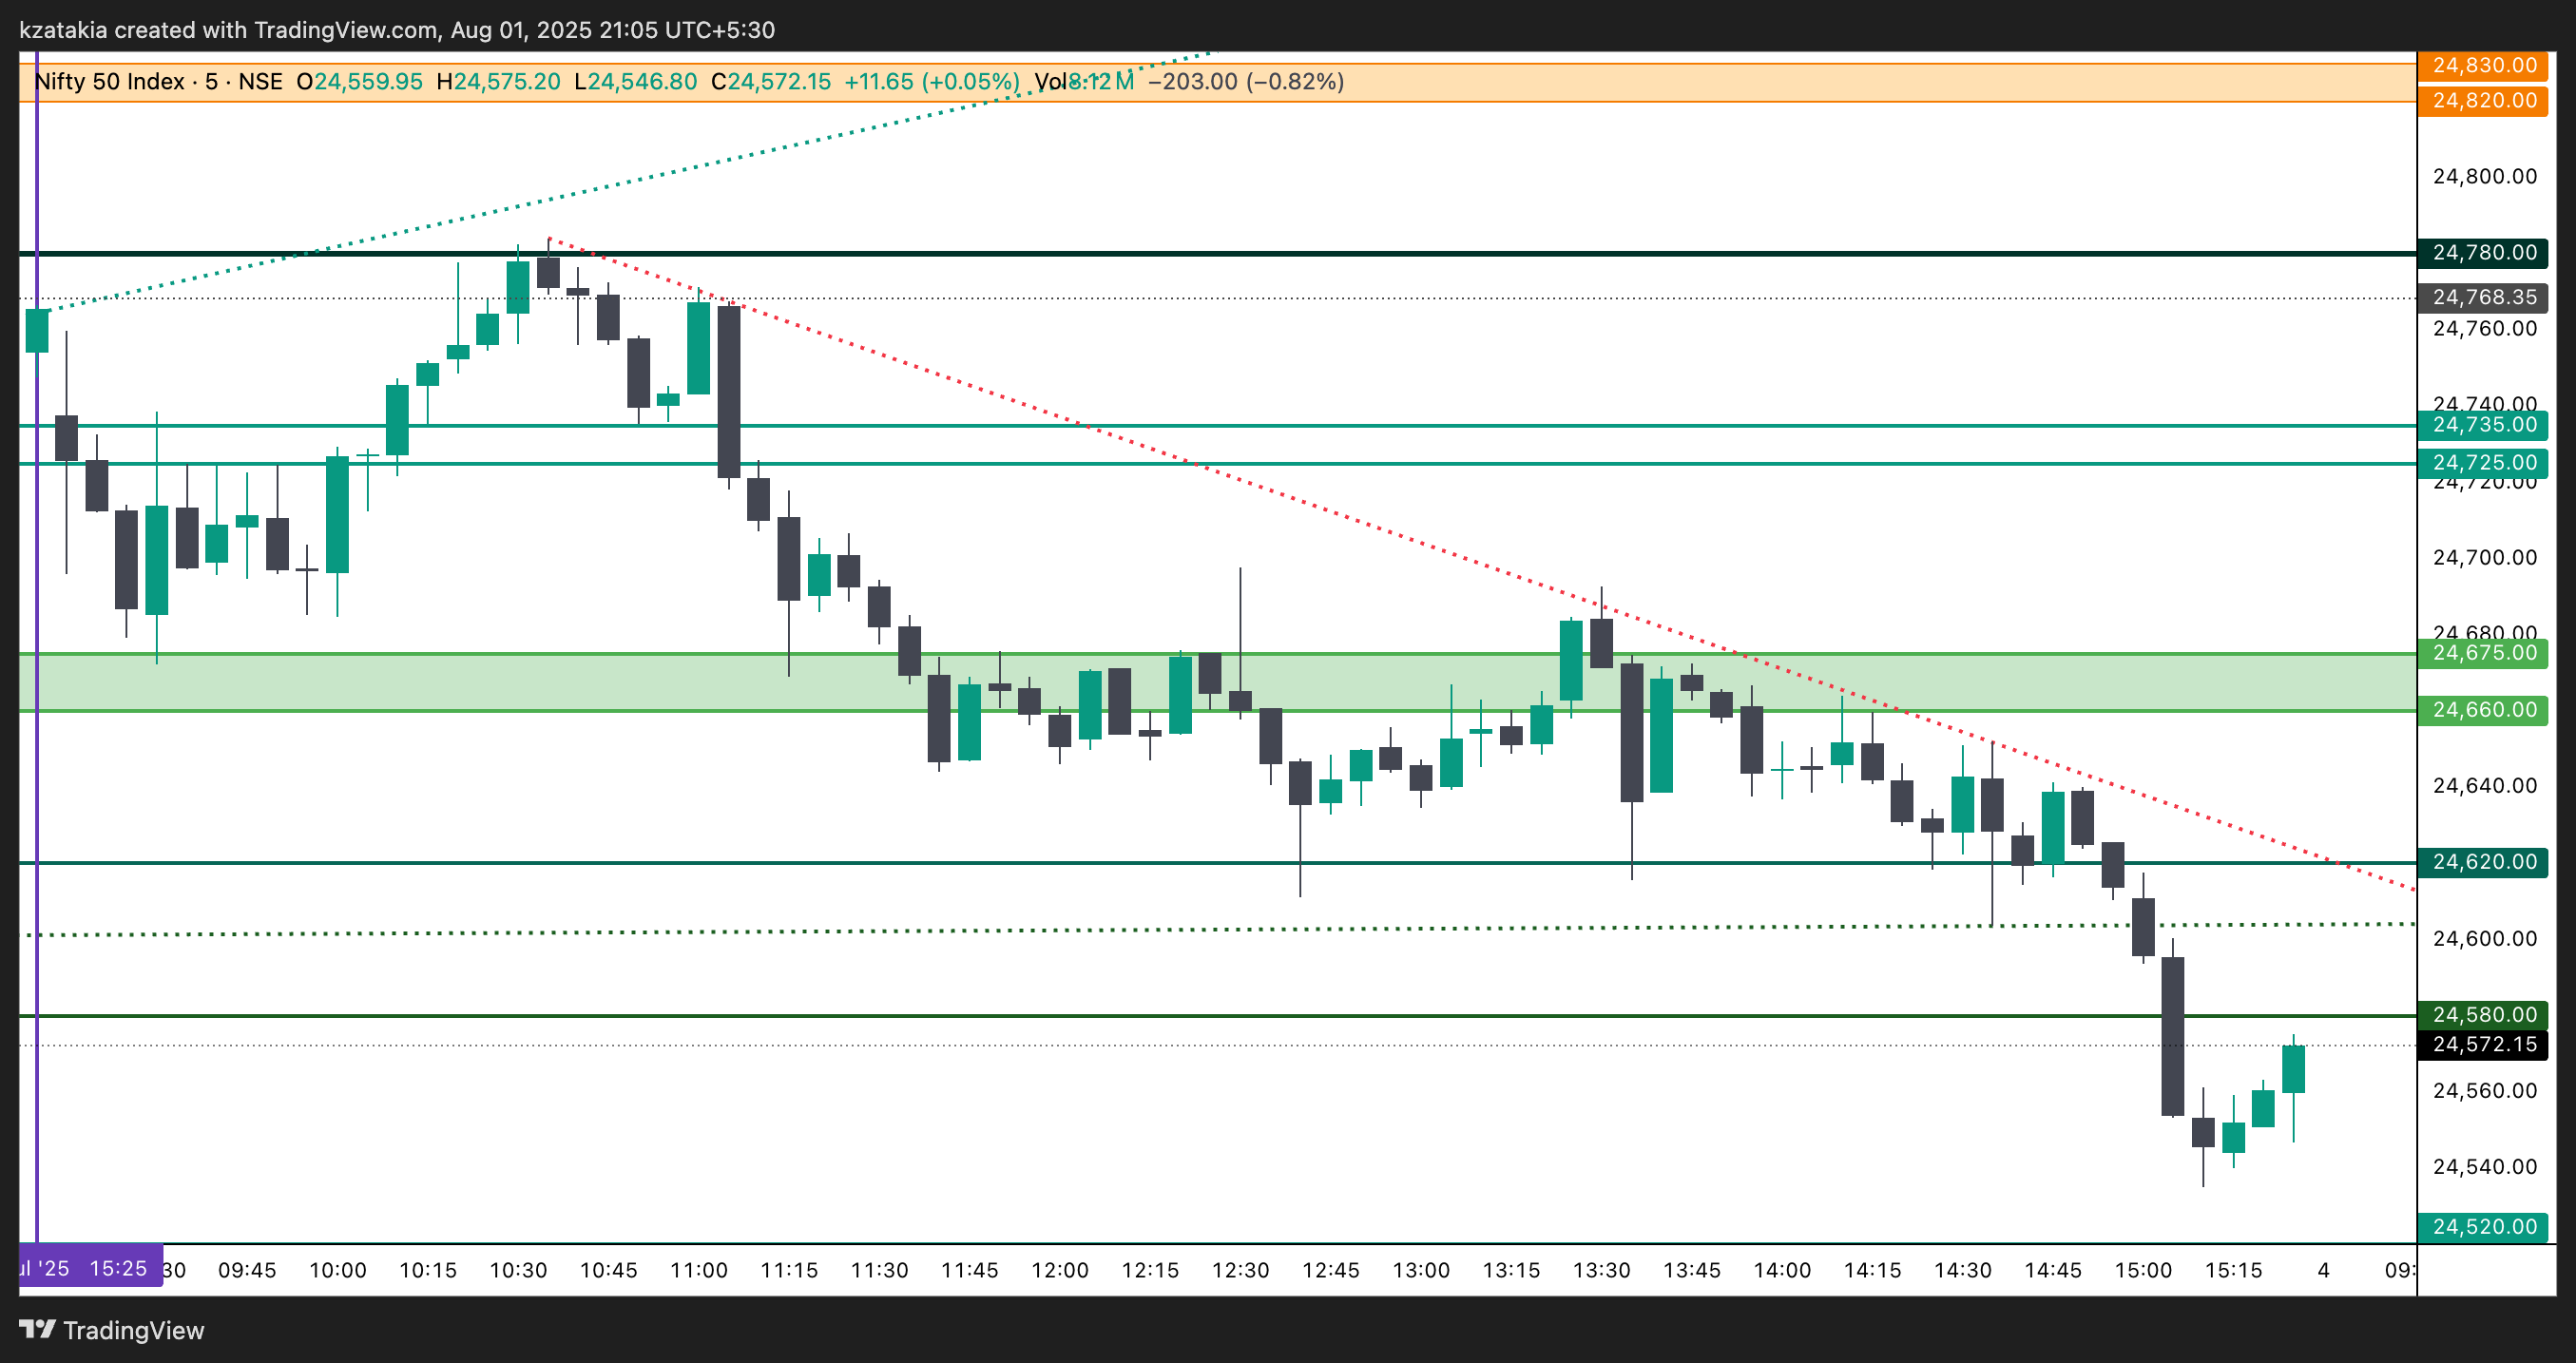Click the 10:30 time axis label
This screenshot has height=1363, width=2576.
(x=518, y=1270)
